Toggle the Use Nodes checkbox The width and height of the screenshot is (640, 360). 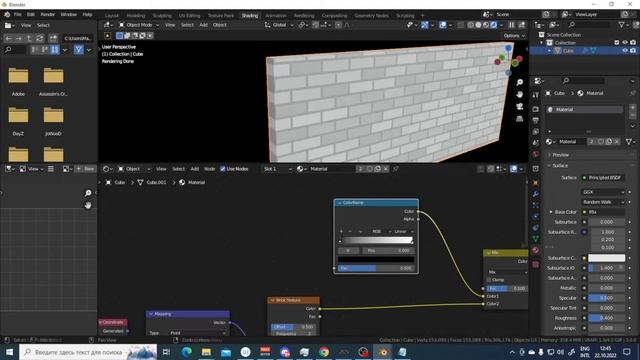coord(223,169)
